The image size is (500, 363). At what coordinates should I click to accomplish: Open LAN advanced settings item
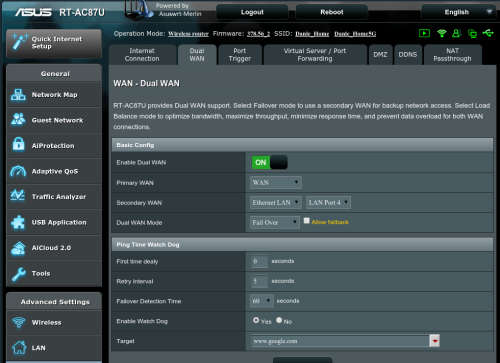54,348
